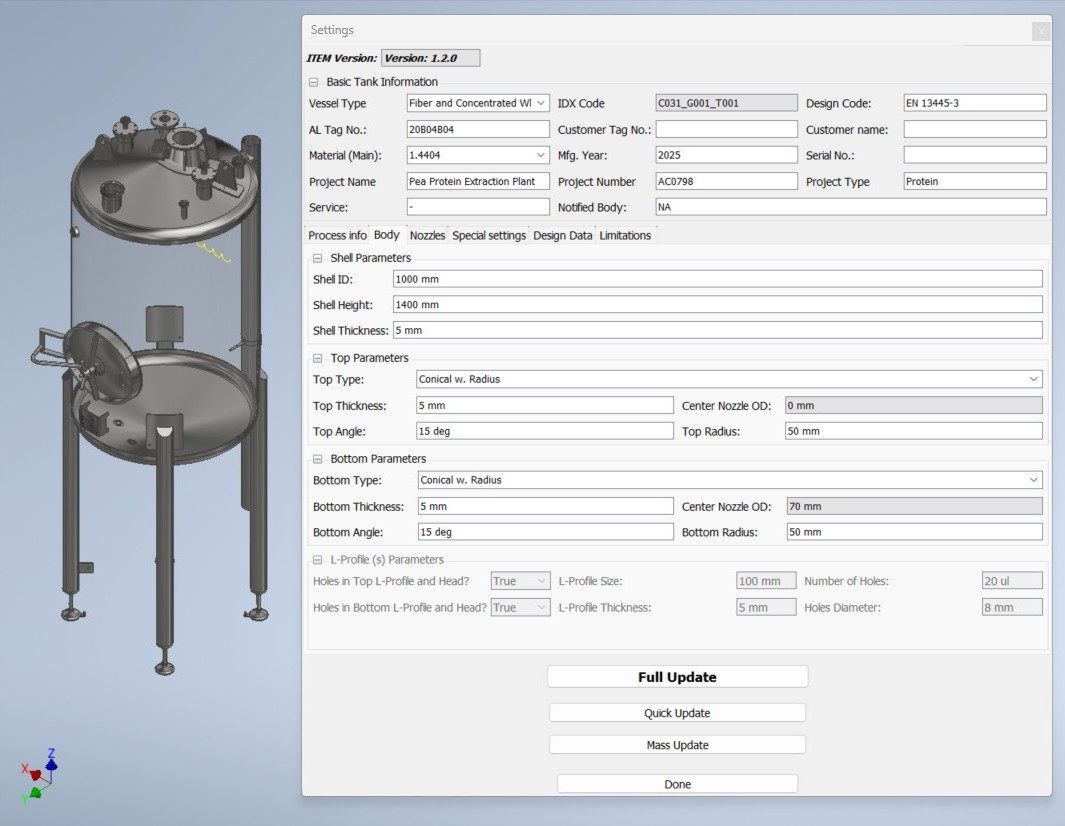The height and width of the screenshot is (826, 1065).
Task: Click the Serial No. field
Action: pyautogui.click(x=975, y=155)
